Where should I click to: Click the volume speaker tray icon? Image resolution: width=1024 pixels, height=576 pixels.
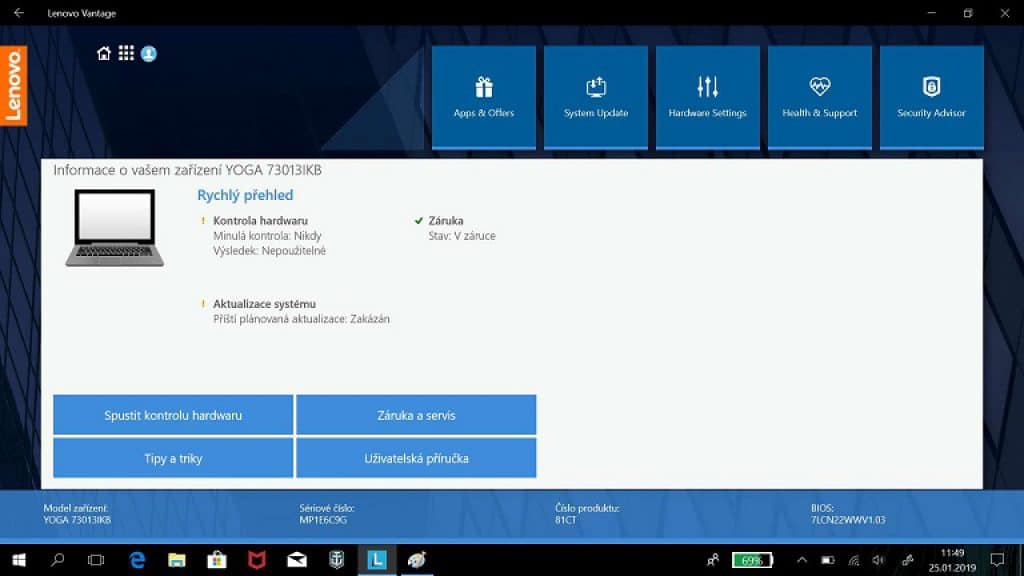[879, 560]
